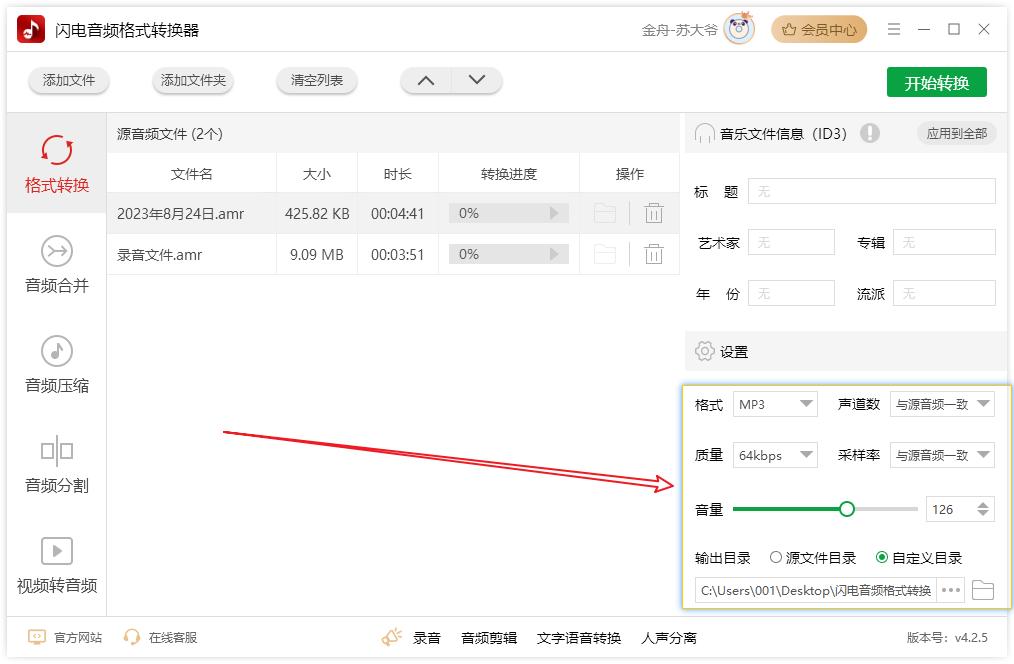Image resolution: width=1014 pixels, height=664 pixels.
Task: Play 2023年8月24日.amr using progress bar arrow
Action: pyautogui.click(x=554, y=213)
